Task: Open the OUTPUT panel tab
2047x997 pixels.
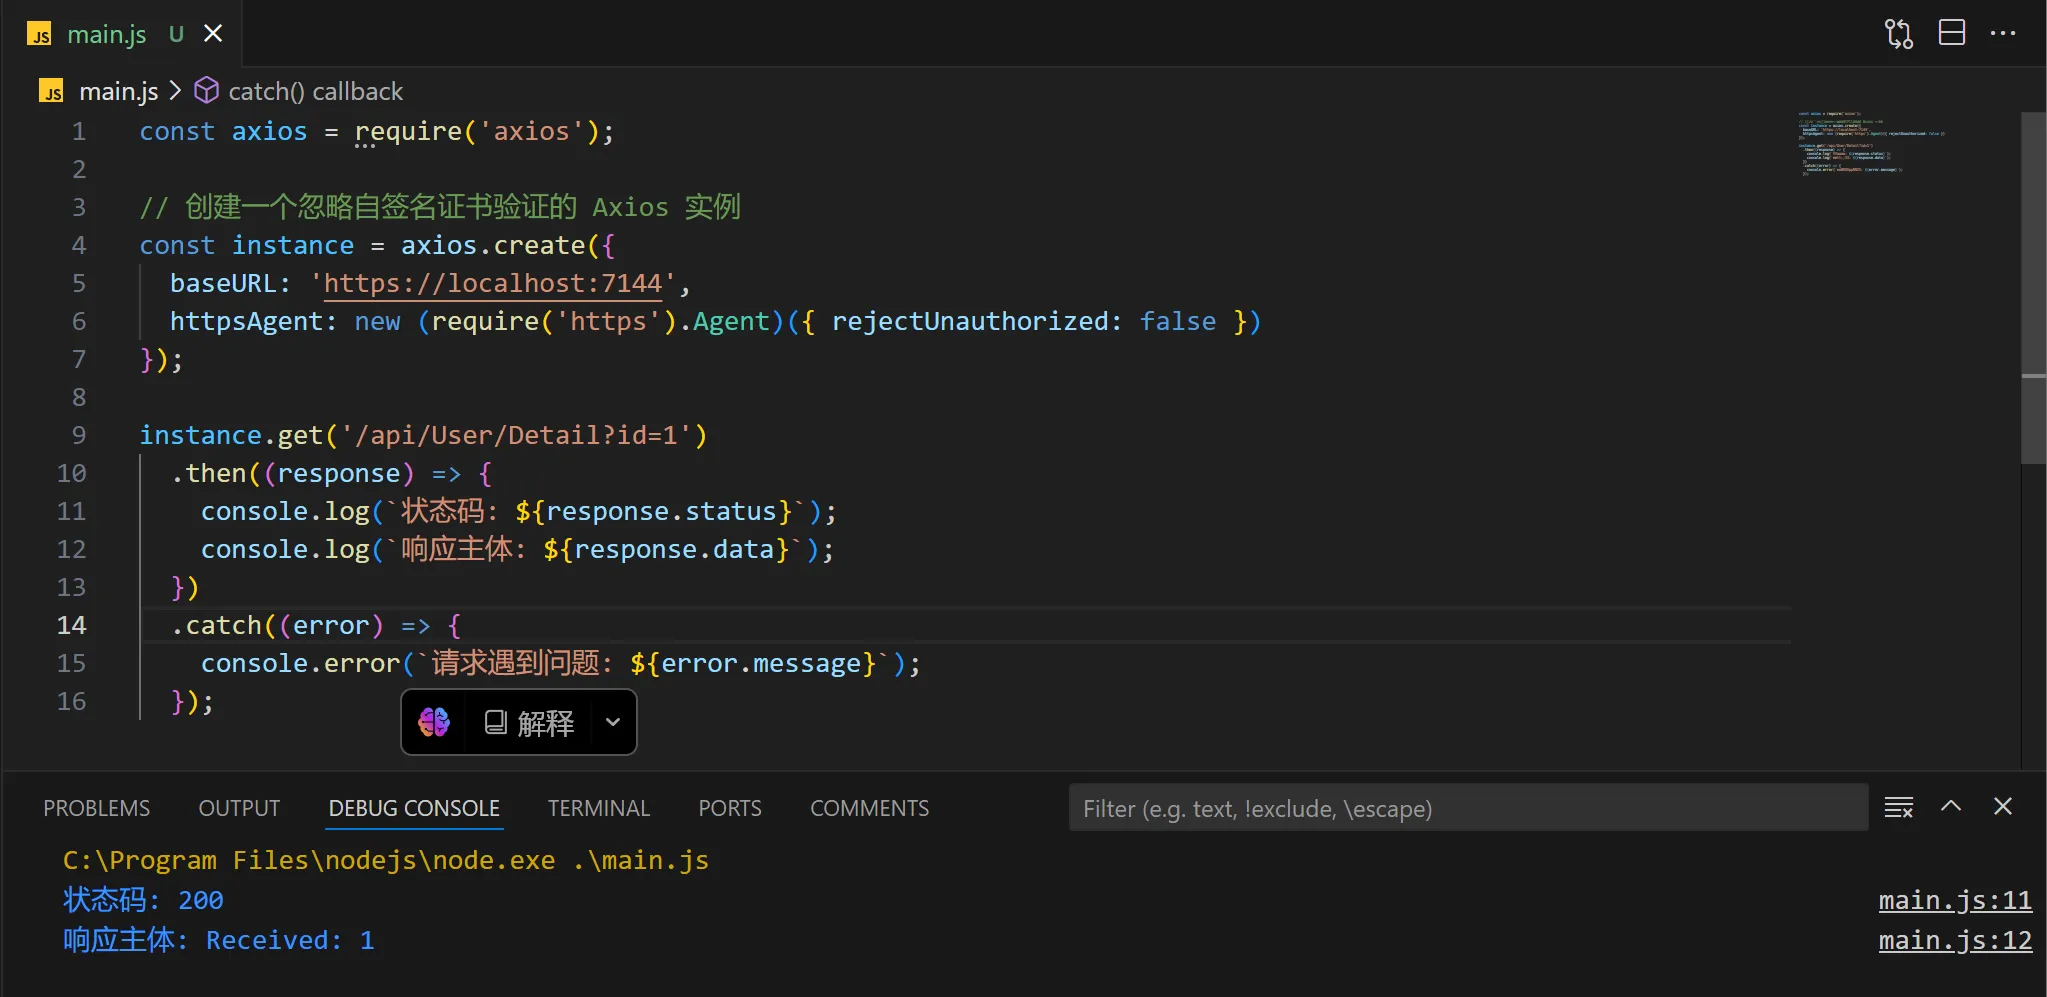Action: click(x=239, y=808)
